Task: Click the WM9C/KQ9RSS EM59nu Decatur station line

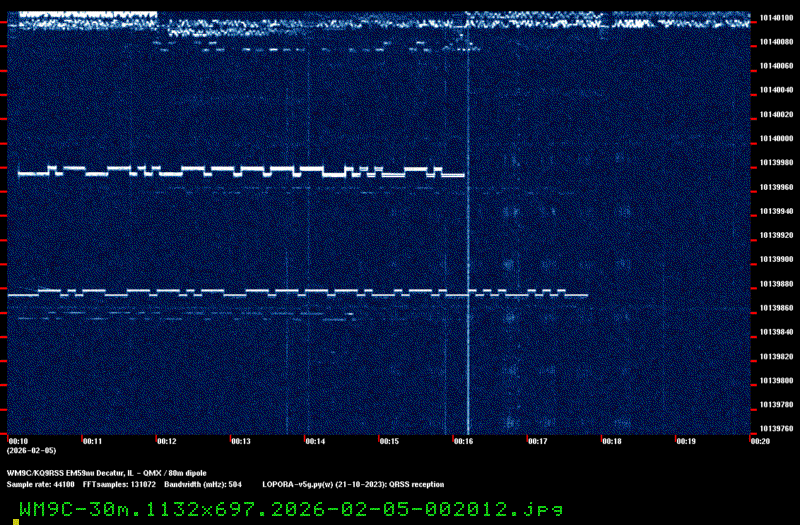Action: 107,473
